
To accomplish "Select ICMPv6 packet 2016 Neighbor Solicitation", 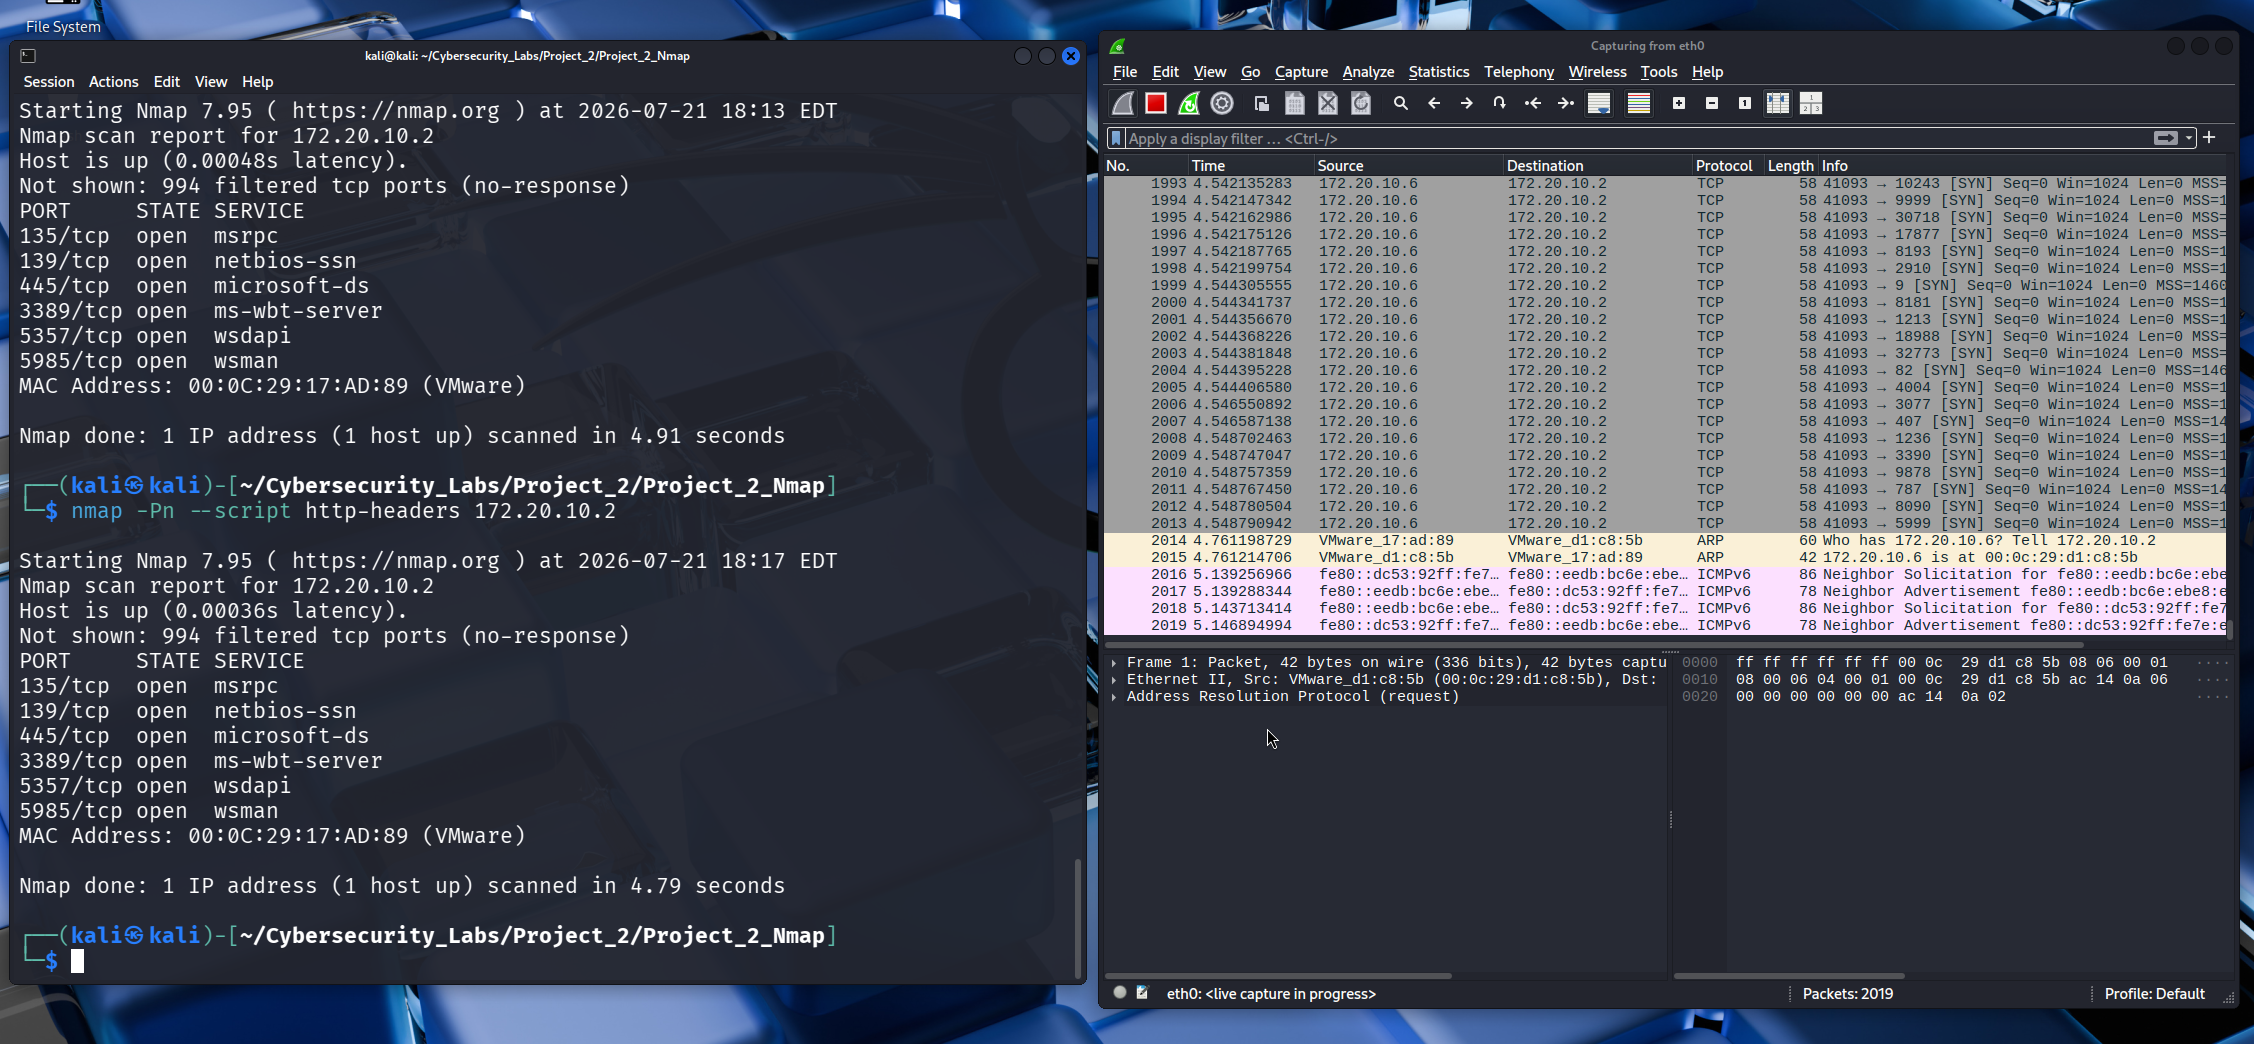I will [x=1665, y=575].
